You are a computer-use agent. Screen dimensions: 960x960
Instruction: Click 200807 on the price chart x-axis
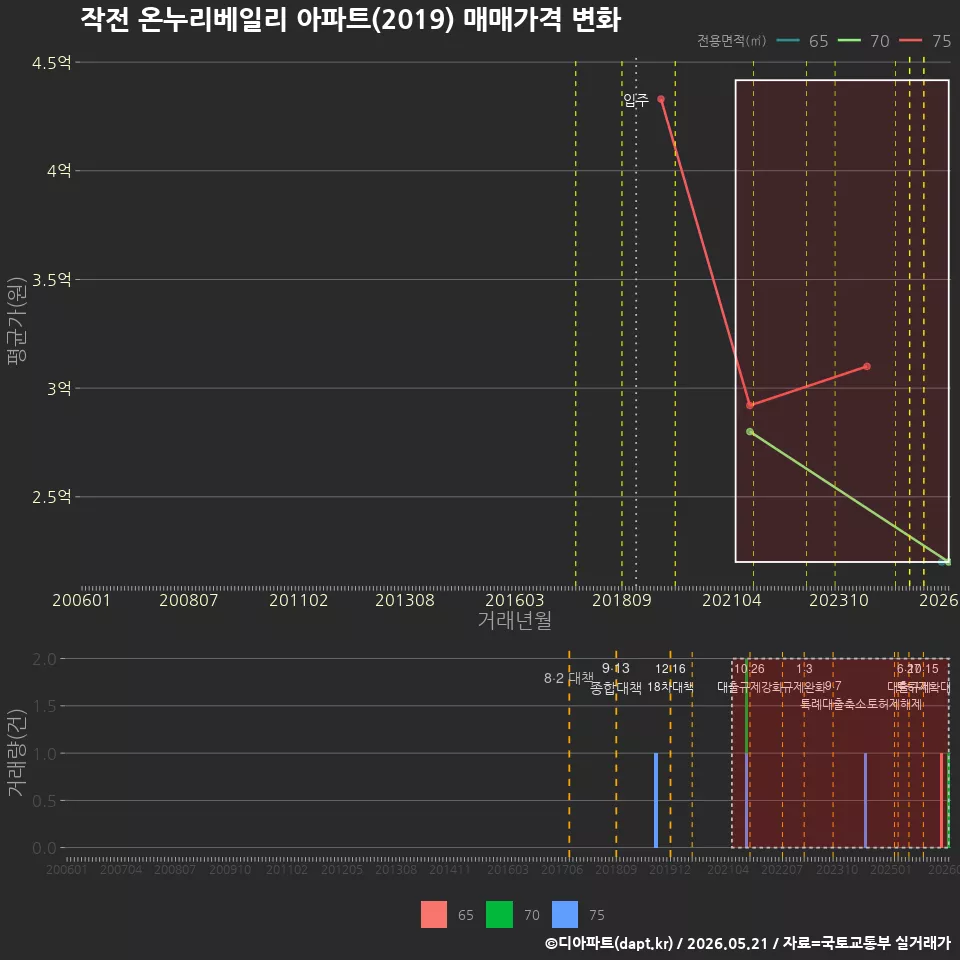[189, 600]
